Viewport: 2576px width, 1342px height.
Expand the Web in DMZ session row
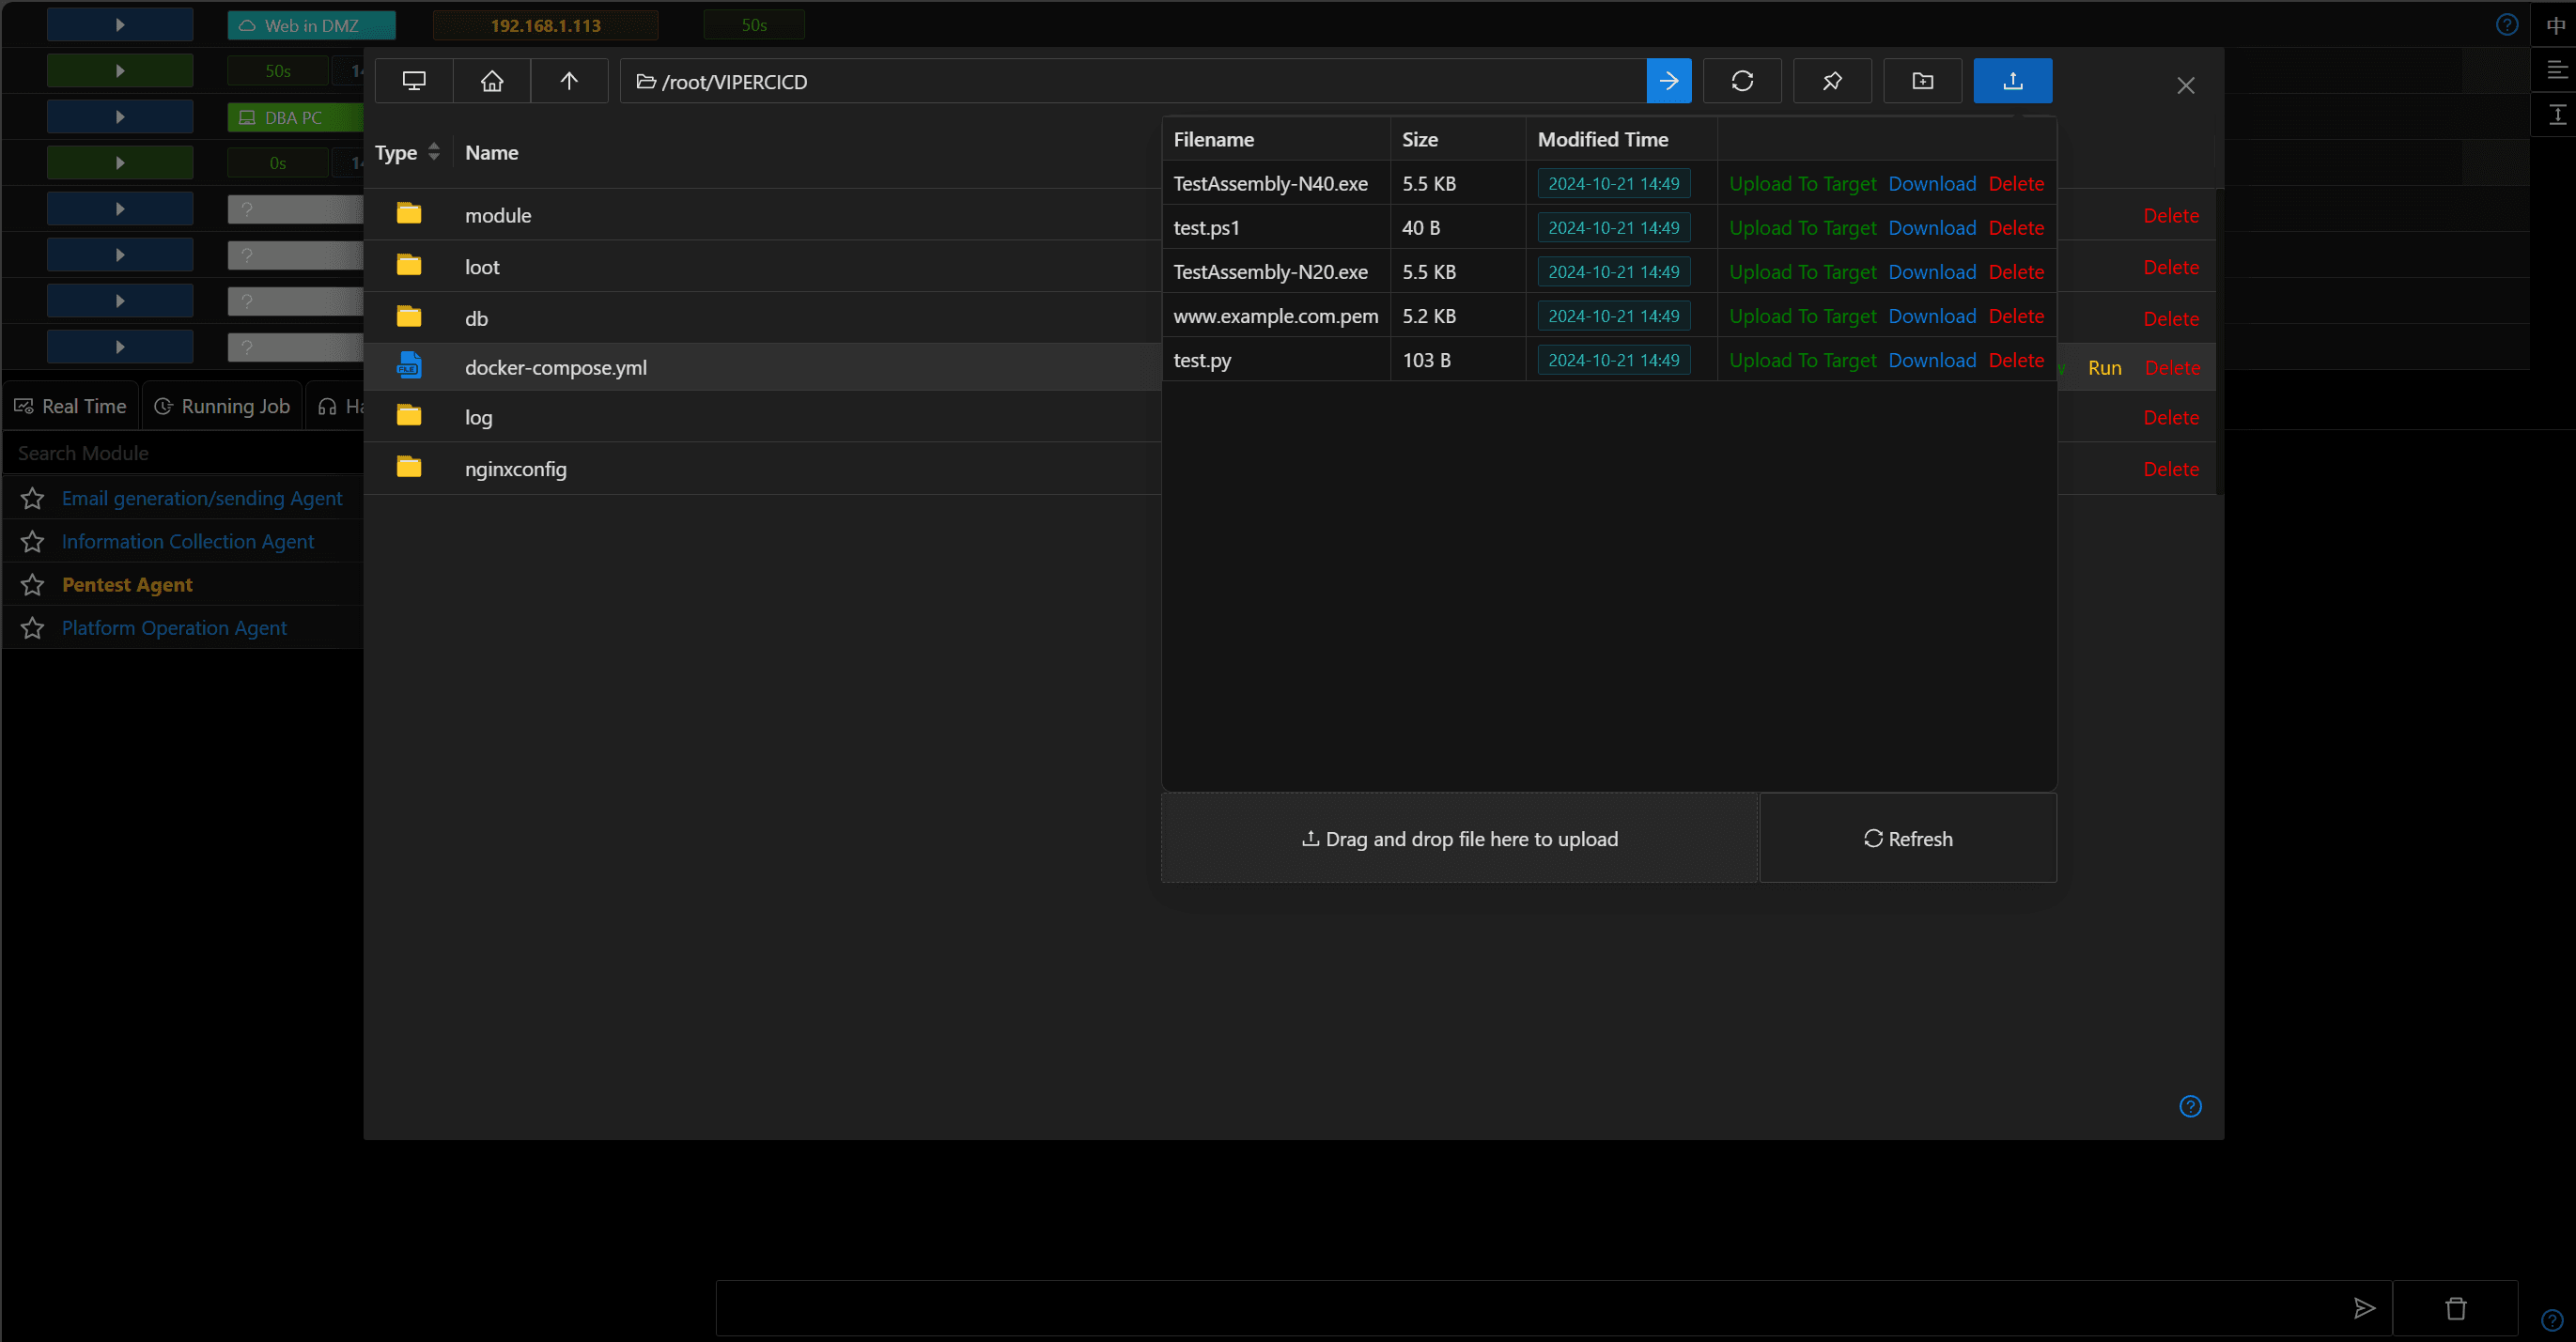coord(120,25)
